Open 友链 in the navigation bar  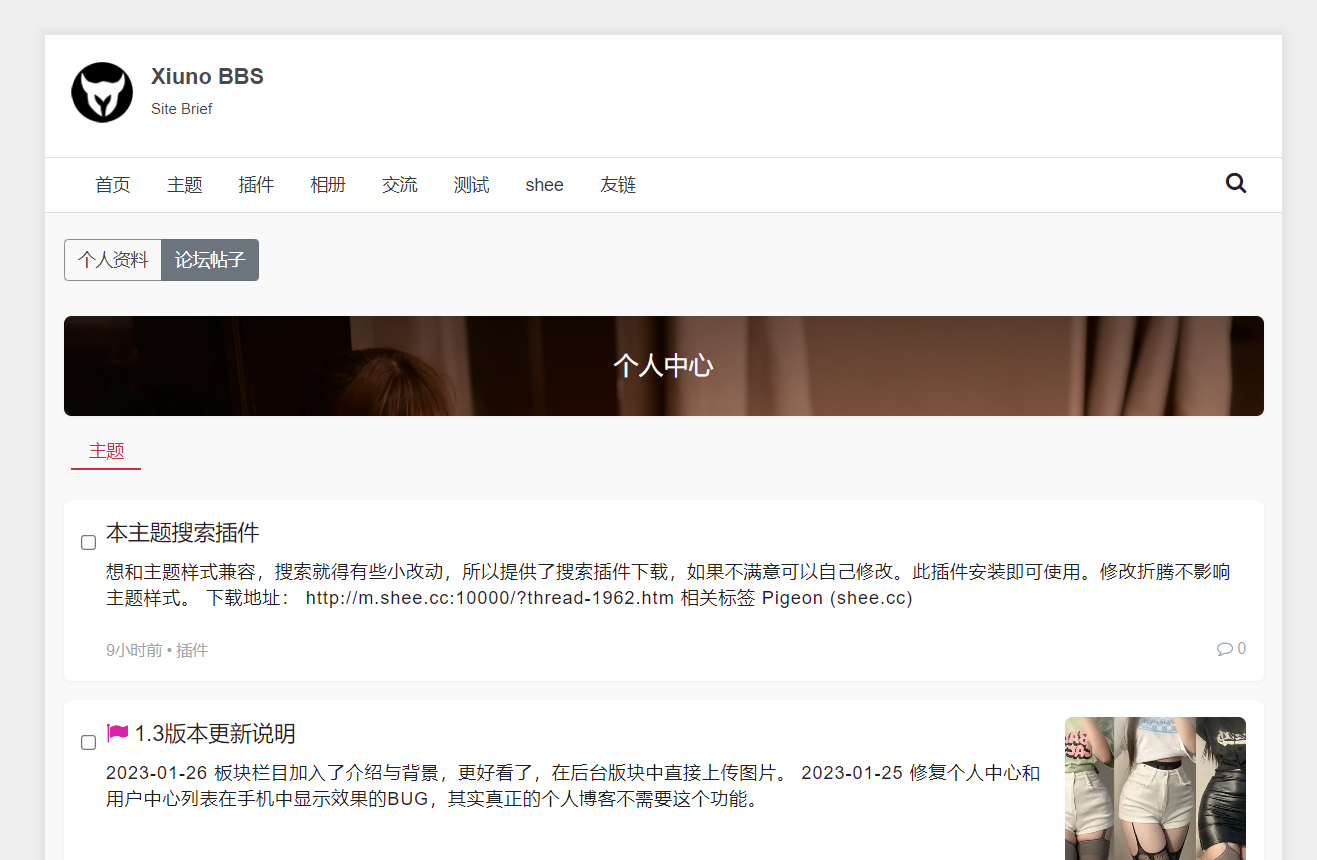coord(618,185)
